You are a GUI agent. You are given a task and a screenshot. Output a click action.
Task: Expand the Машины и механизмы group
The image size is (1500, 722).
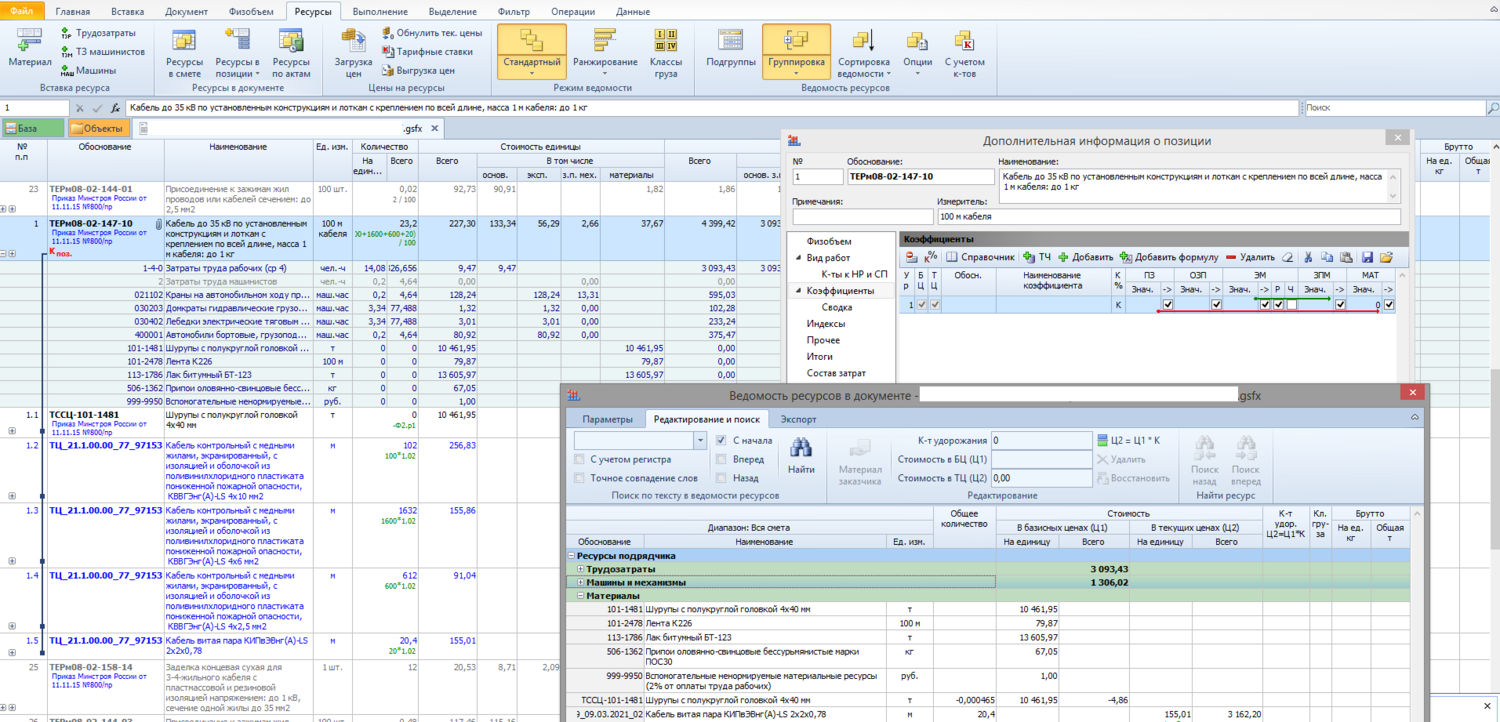pyautogui.click(x=580, y=582)
